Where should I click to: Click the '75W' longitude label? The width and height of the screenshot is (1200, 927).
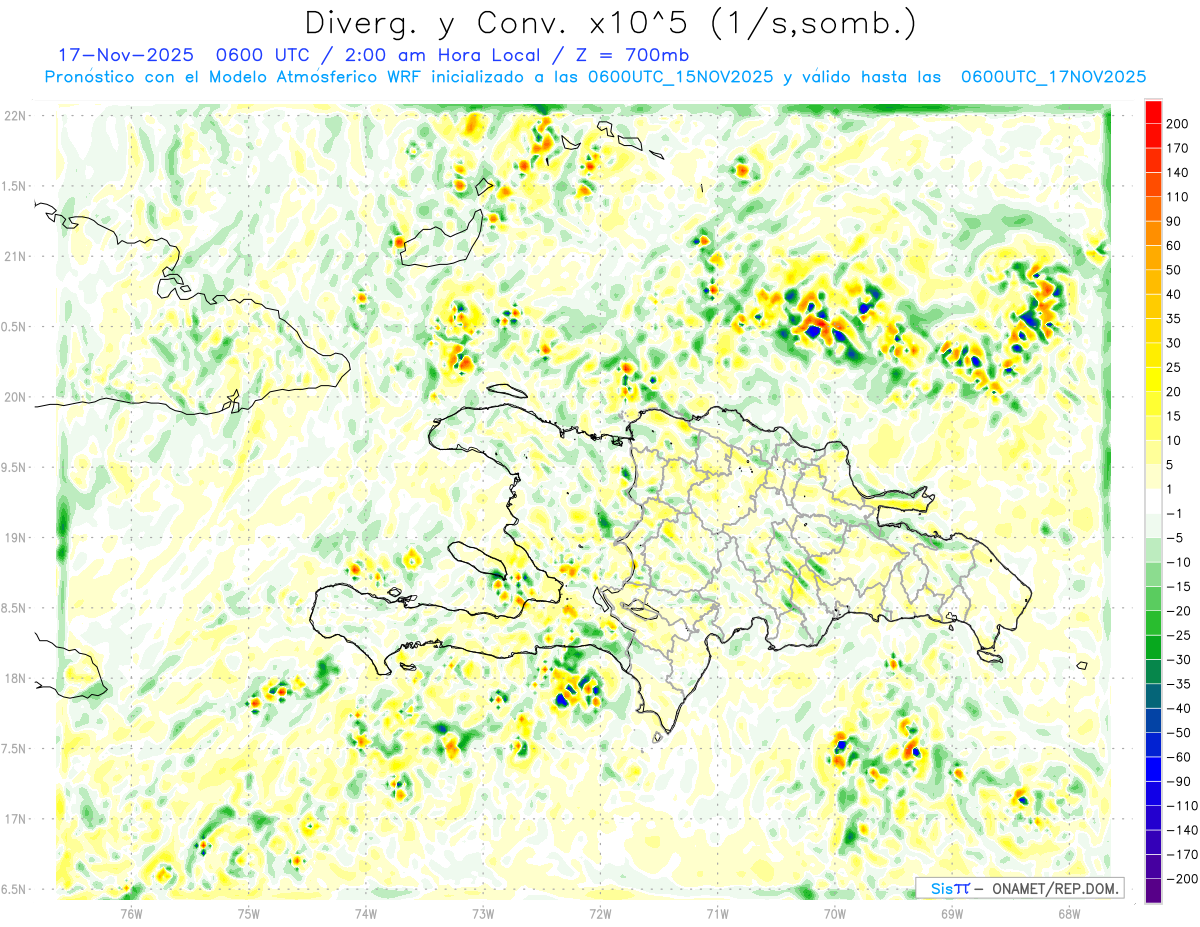pos(249,913)
